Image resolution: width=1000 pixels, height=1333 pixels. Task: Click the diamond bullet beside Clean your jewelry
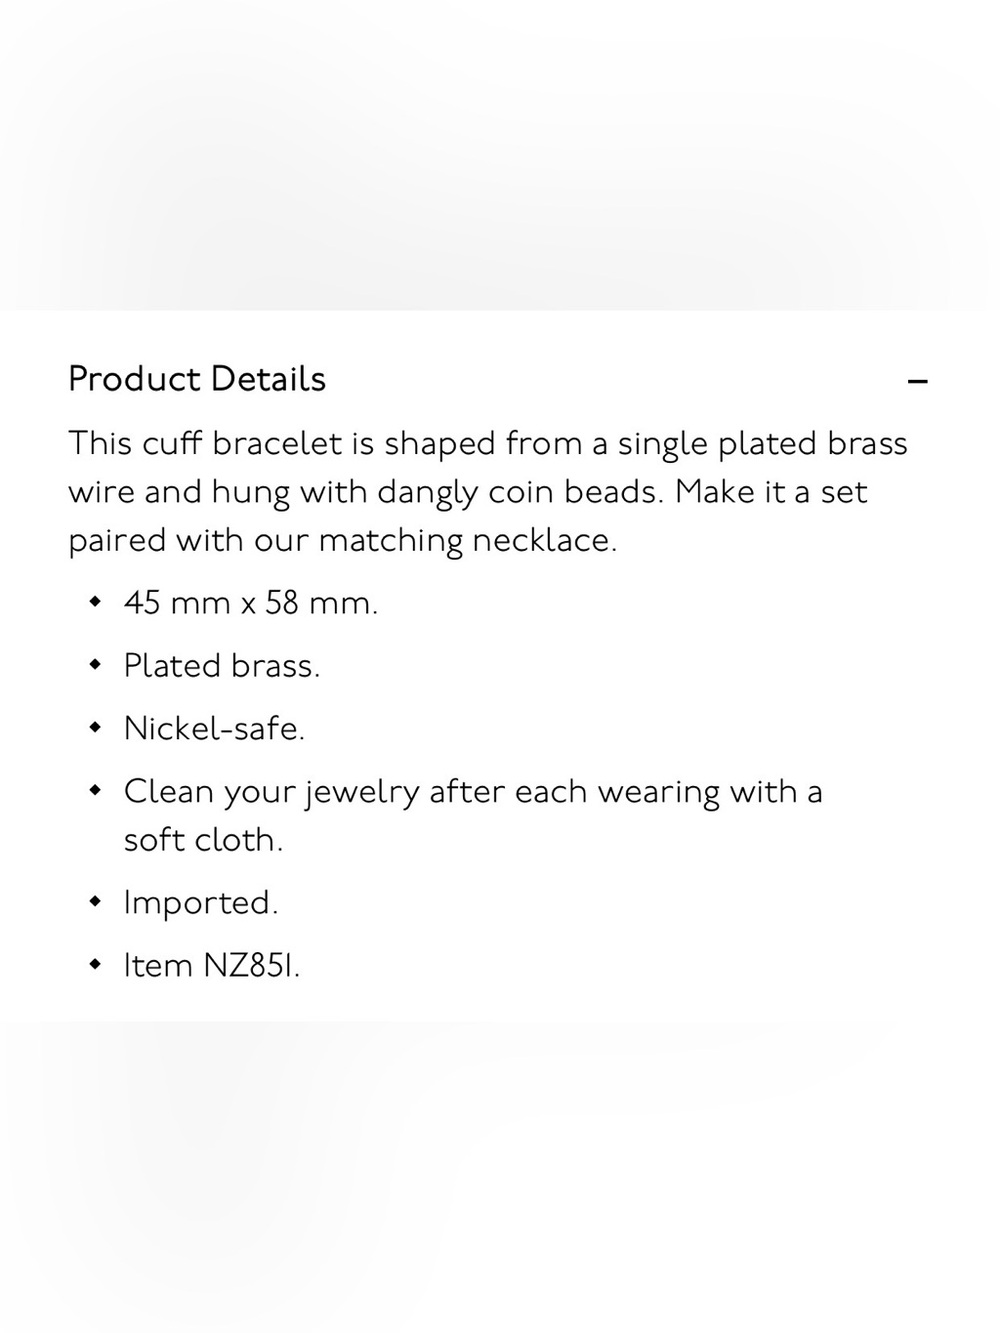tap(95, 791)
